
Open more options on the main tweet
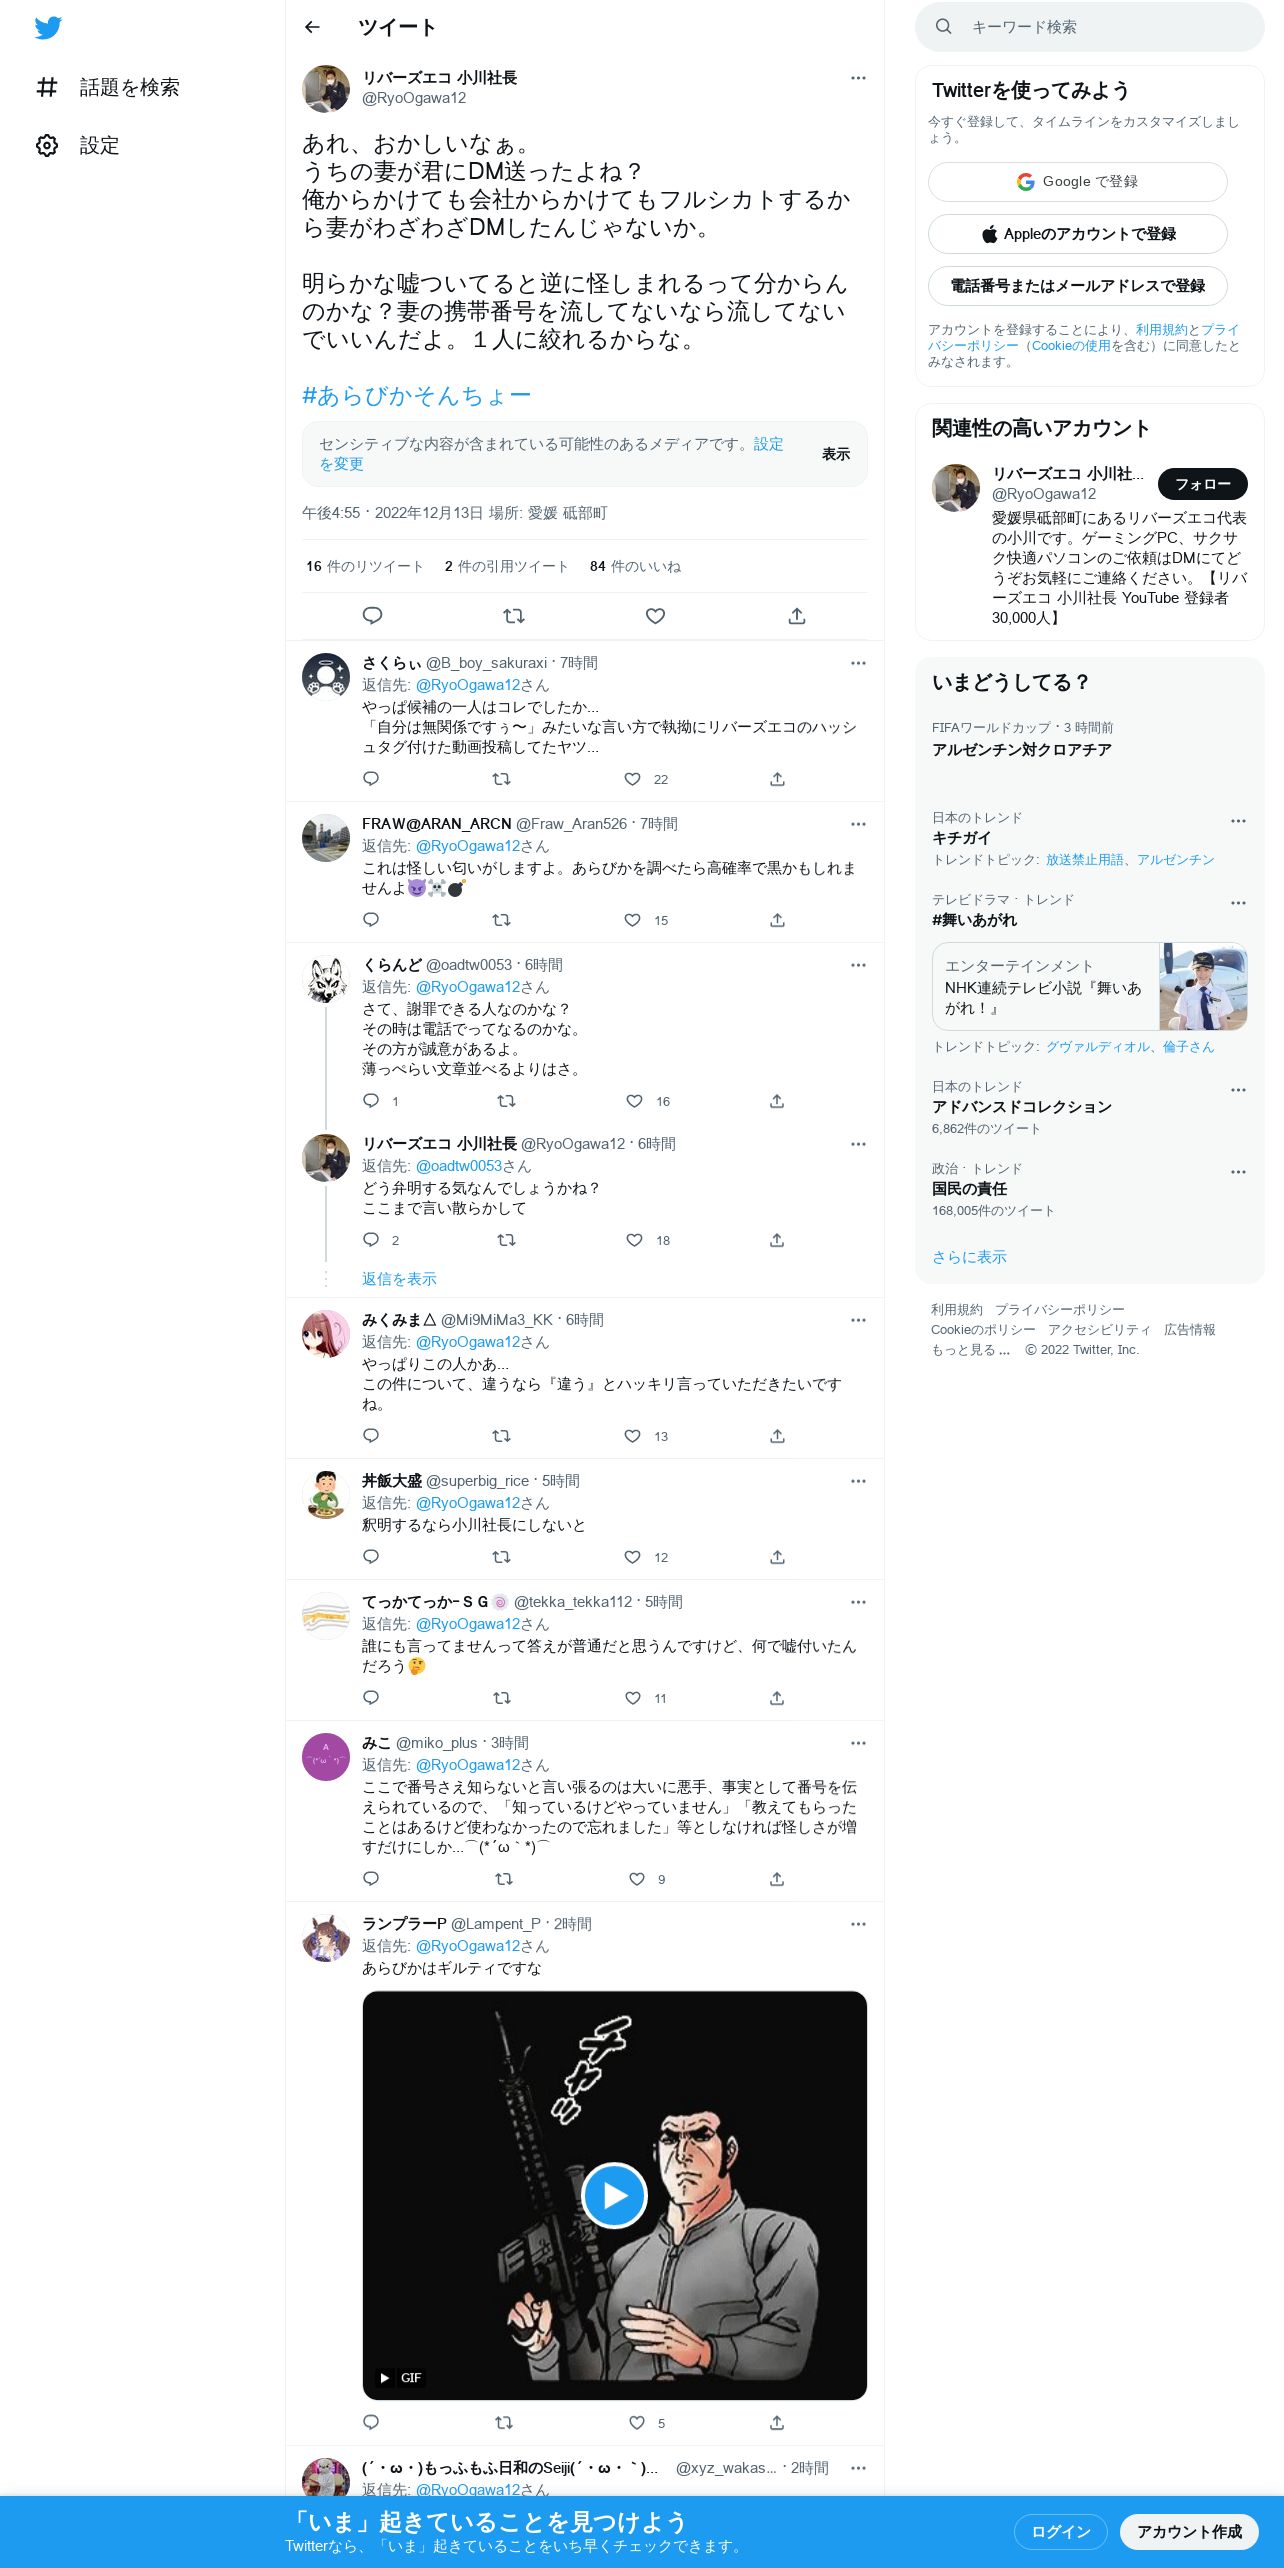click(x=858, y=78)
